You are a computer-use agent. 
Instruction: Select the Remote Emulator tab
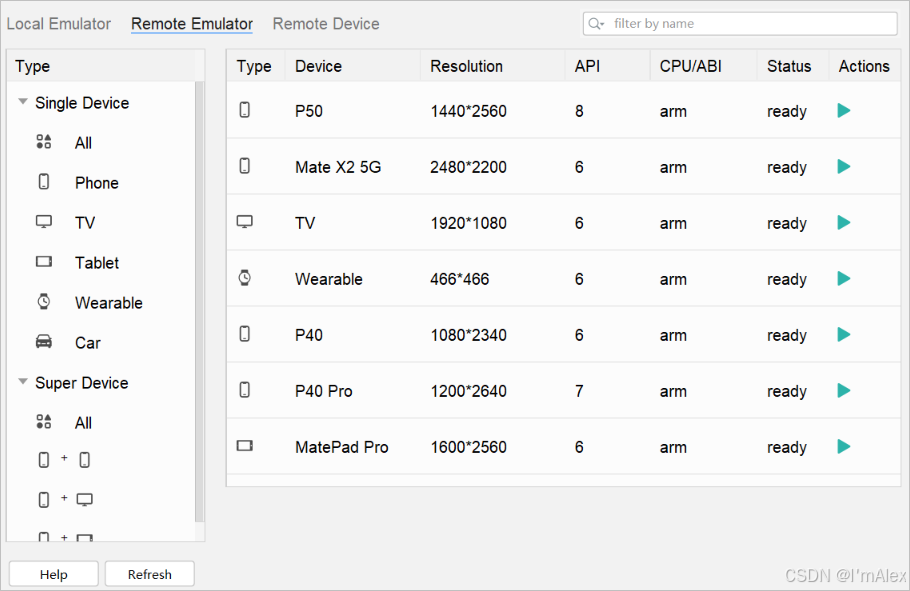192,24
